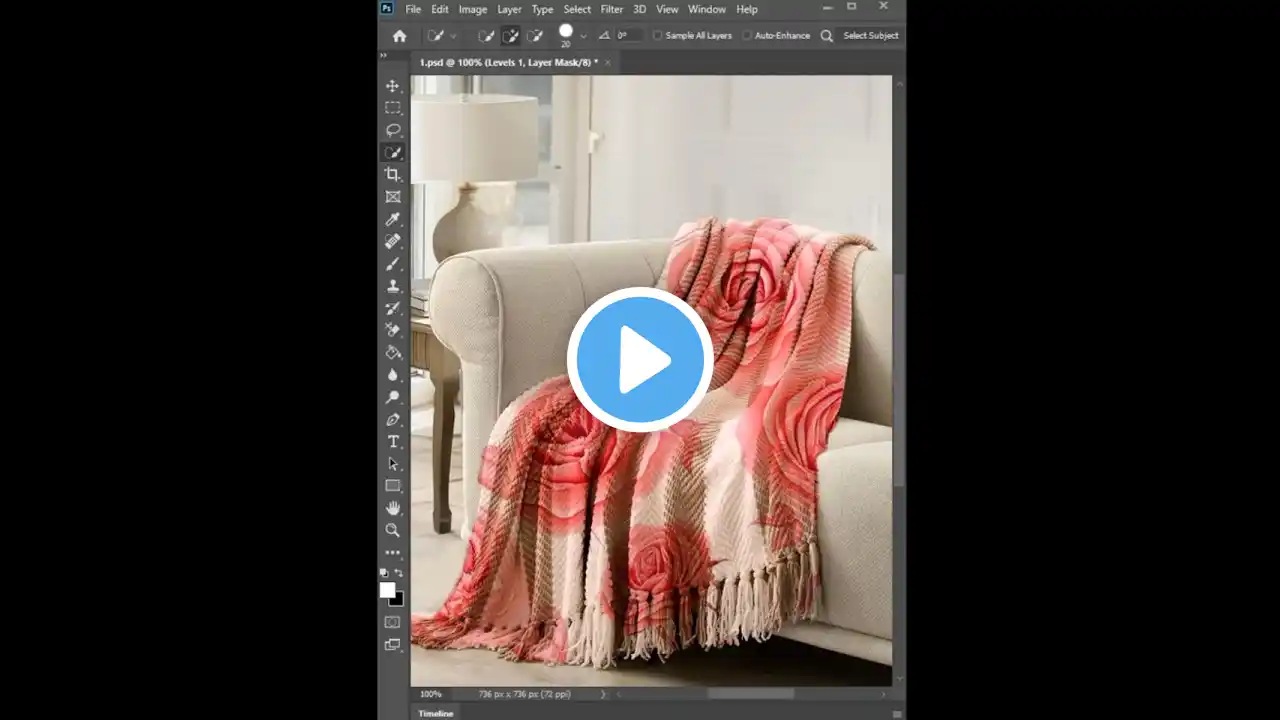The image size is (1280, 720).
Task: Select the Blur tool
Action: tap(393, 375)
